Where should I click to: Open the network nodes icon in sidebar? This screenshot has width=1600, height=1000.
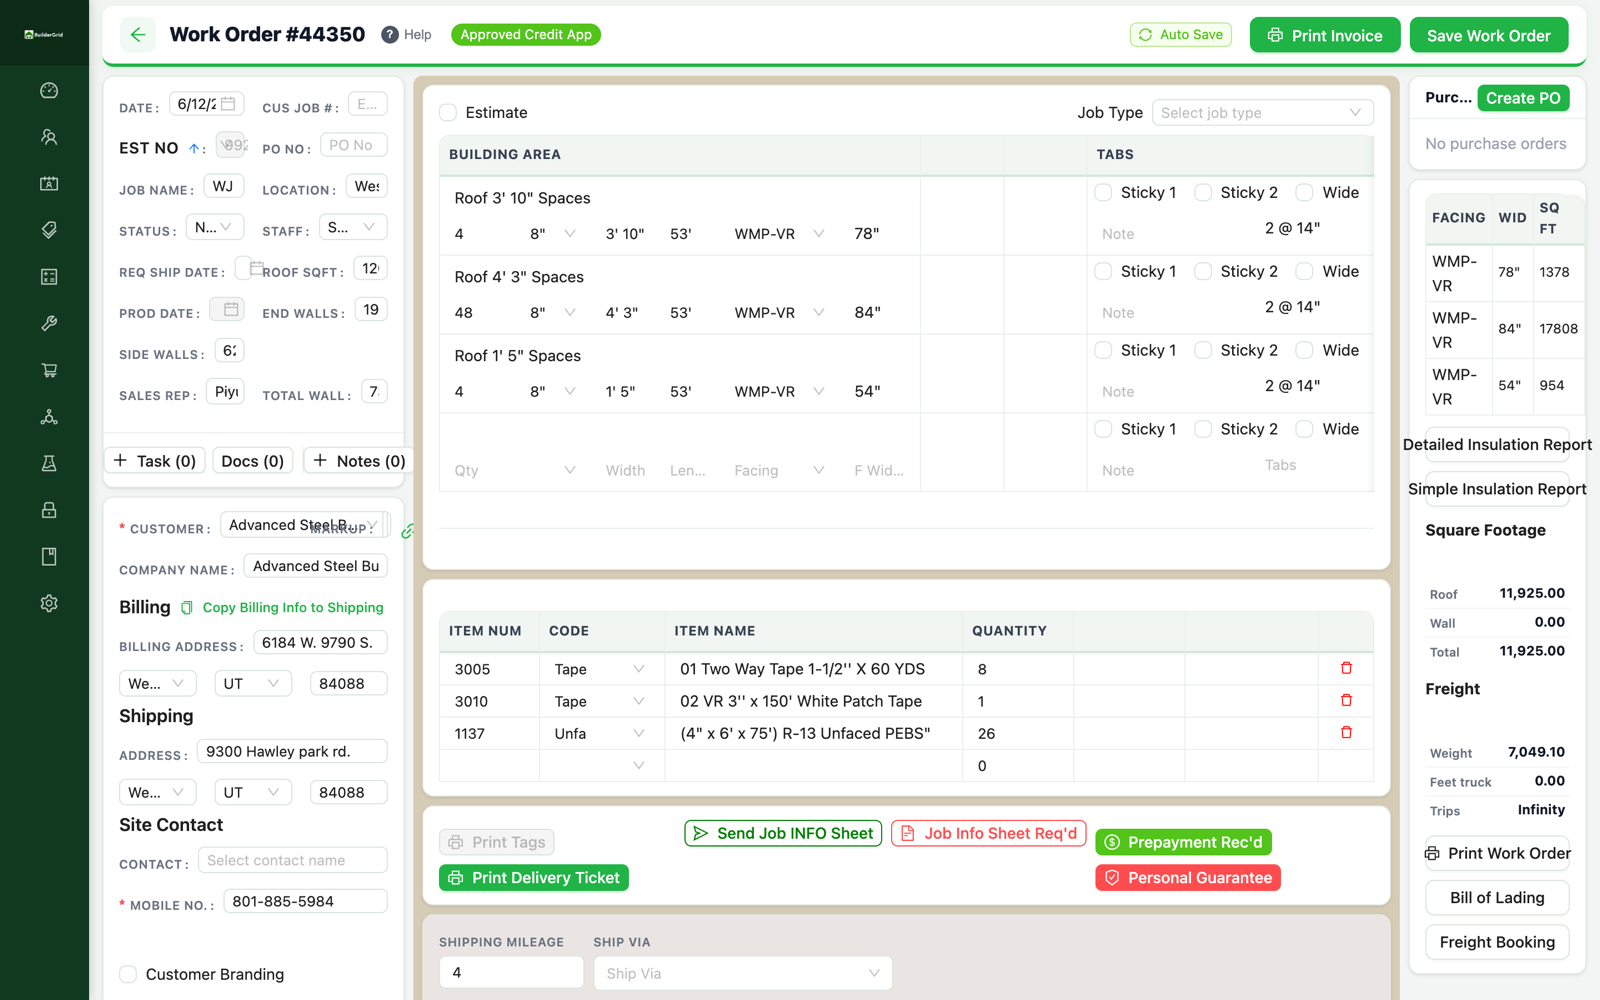pos(49,417)
